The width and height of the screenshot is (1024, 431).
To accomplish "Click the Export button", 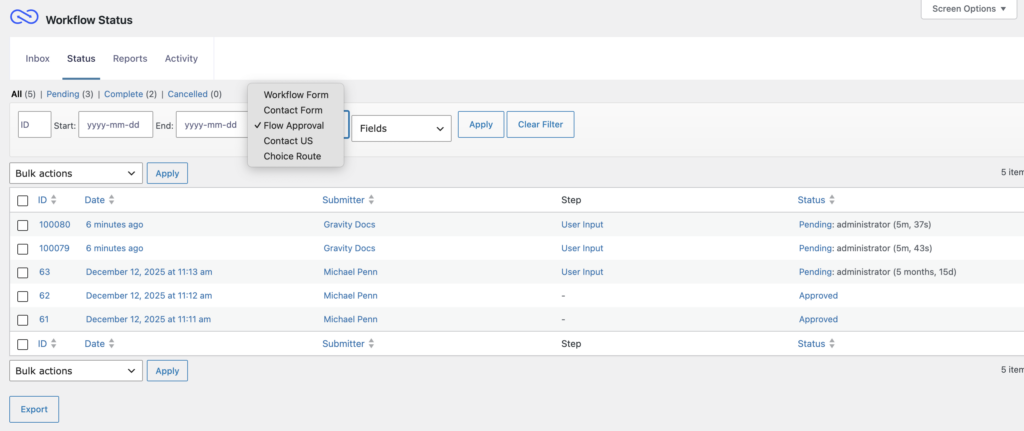I will [x=34, y=409].
